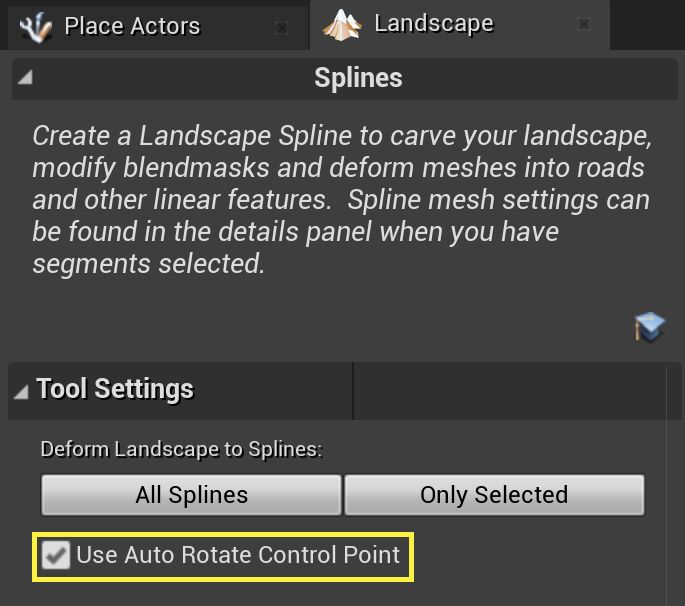Click the Create a Landscape Spline description

[x=342, y=200]
